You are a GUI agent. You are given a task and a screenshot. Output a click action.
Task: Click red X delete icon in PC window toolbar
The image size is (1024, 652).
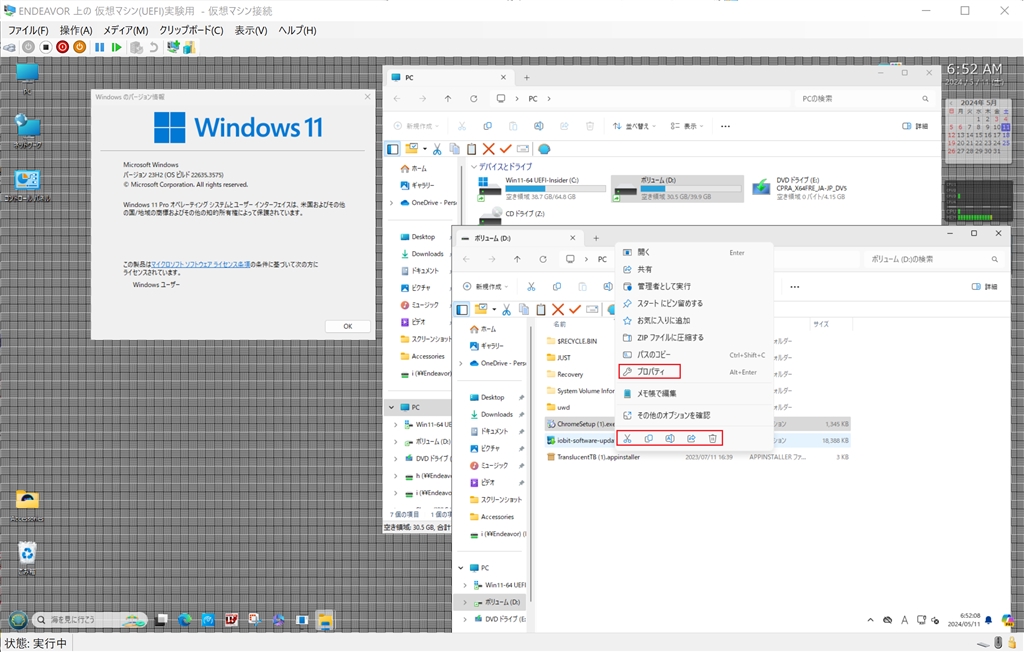coord(488,149)
